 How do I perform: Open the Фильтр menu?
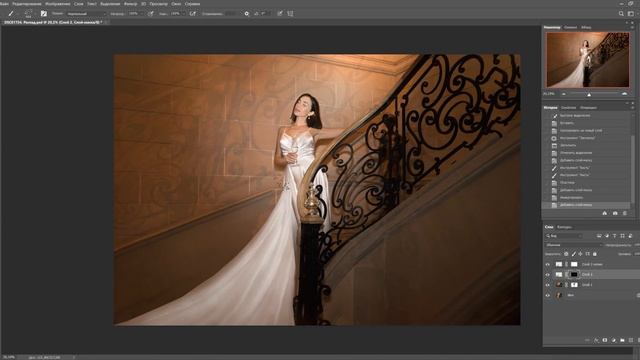coord(130,4)
